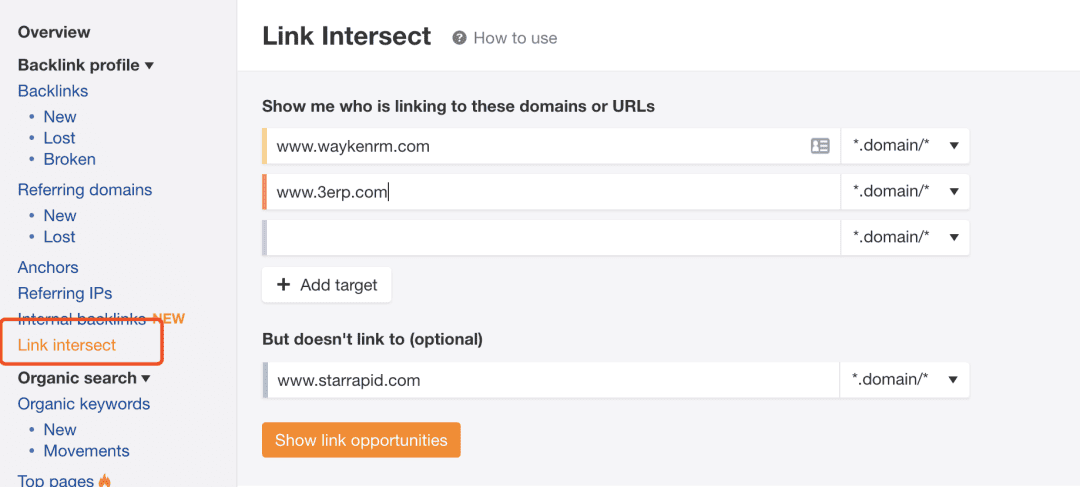
Task: Click the flame icon beside Top pages
Action: click(105, 480)
